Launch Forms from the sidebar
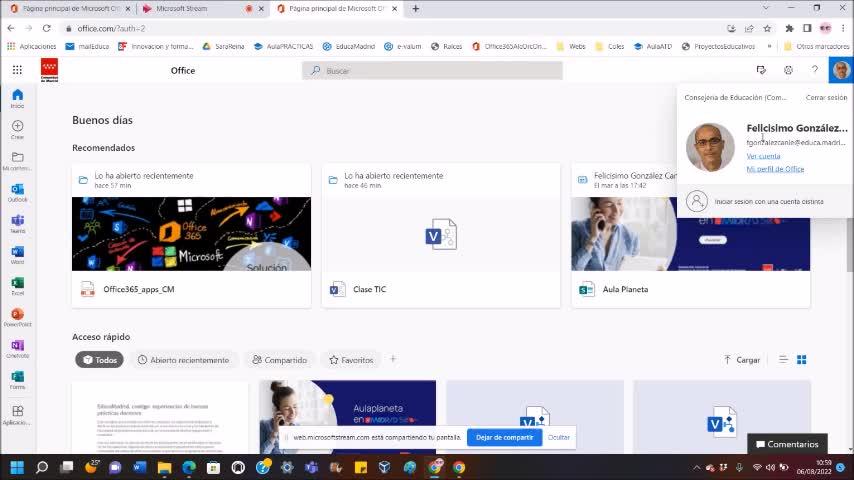 pyautogui.click(x=17, y=380)
